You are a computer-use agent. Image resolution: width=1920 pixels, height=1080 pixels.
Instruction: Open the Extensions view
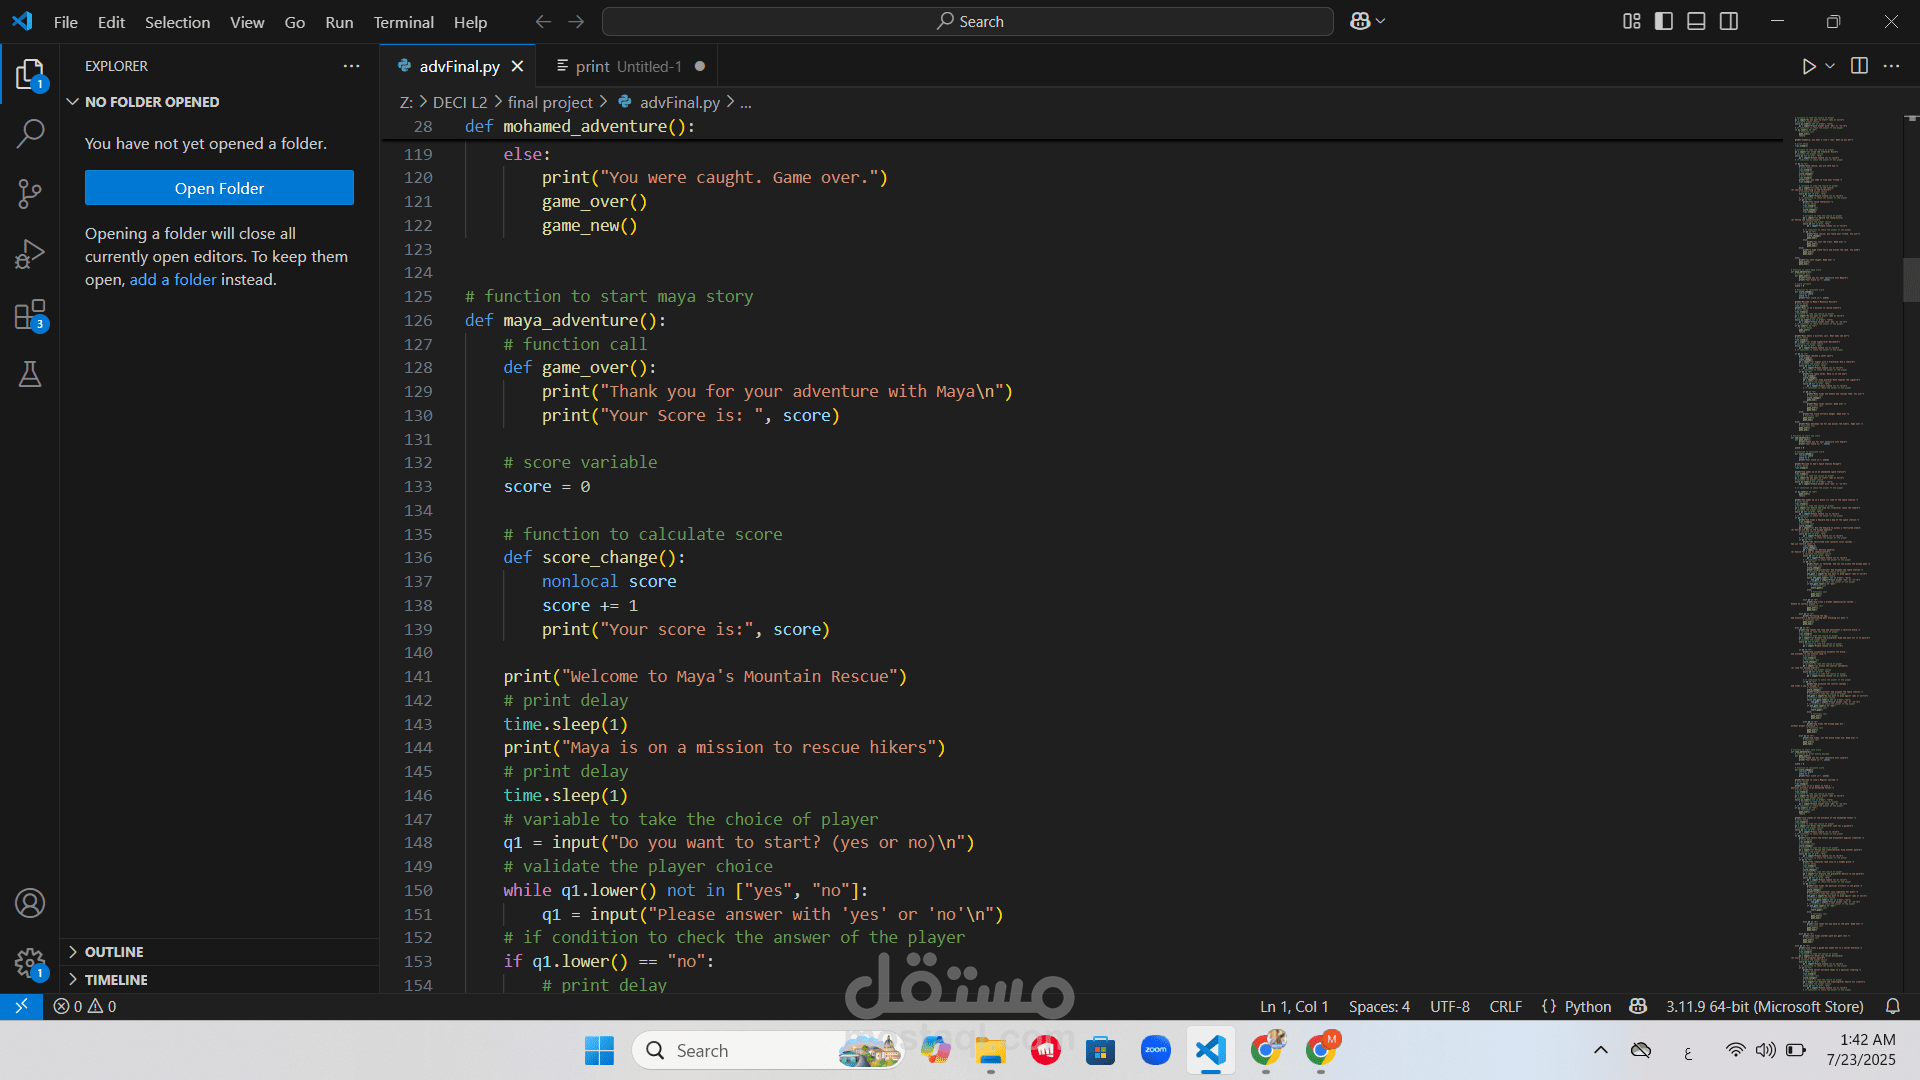(30, 315)
